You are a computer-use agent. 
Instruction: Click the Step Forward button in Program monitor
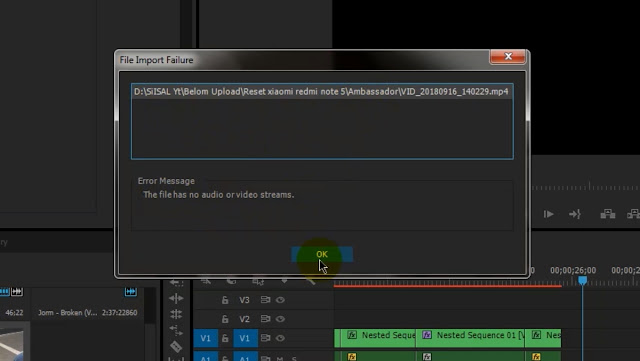[549, 214]
